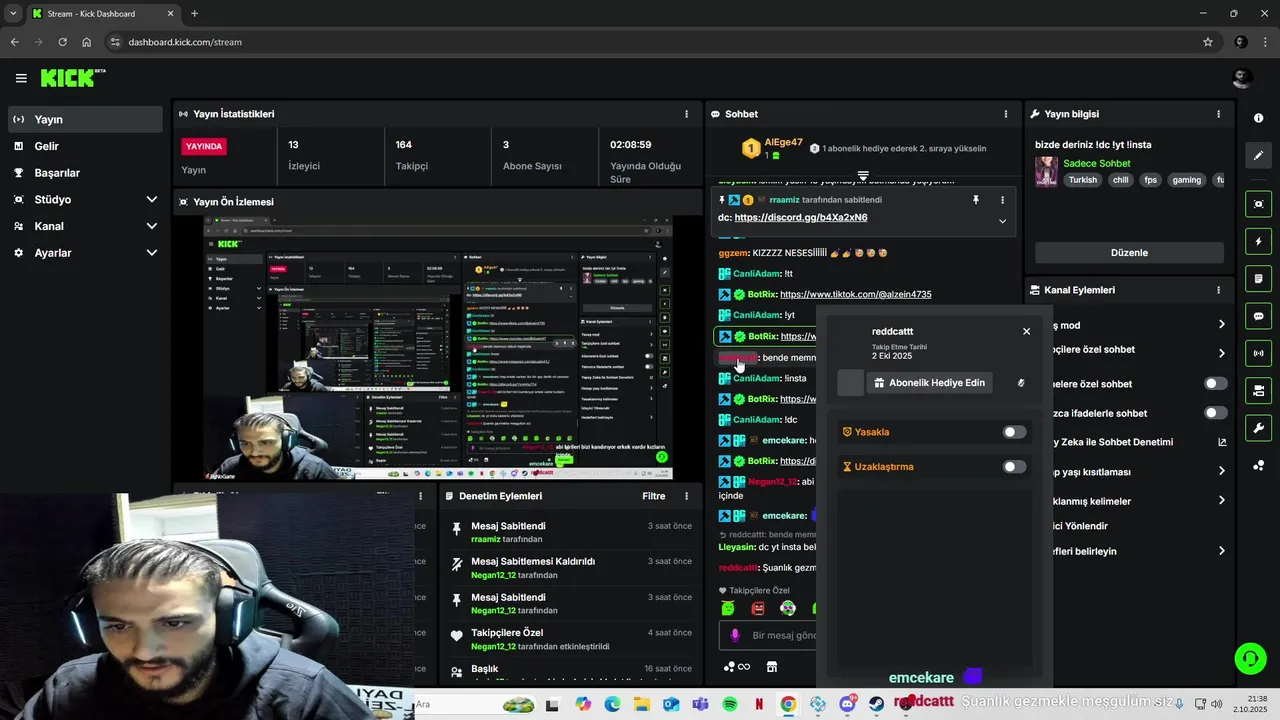Open Yayın bilgisi panel three-dot menu
Image resolution: width=1280 pixels, height=720 pixels.
tap(1218, 114)
